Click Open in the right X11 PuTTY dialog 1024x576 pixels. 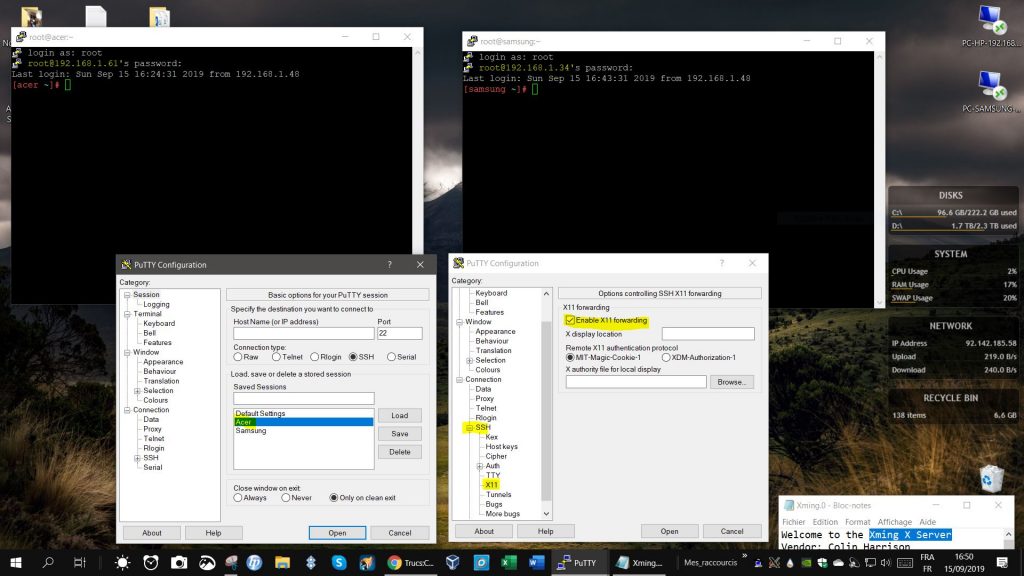[669, 532]
